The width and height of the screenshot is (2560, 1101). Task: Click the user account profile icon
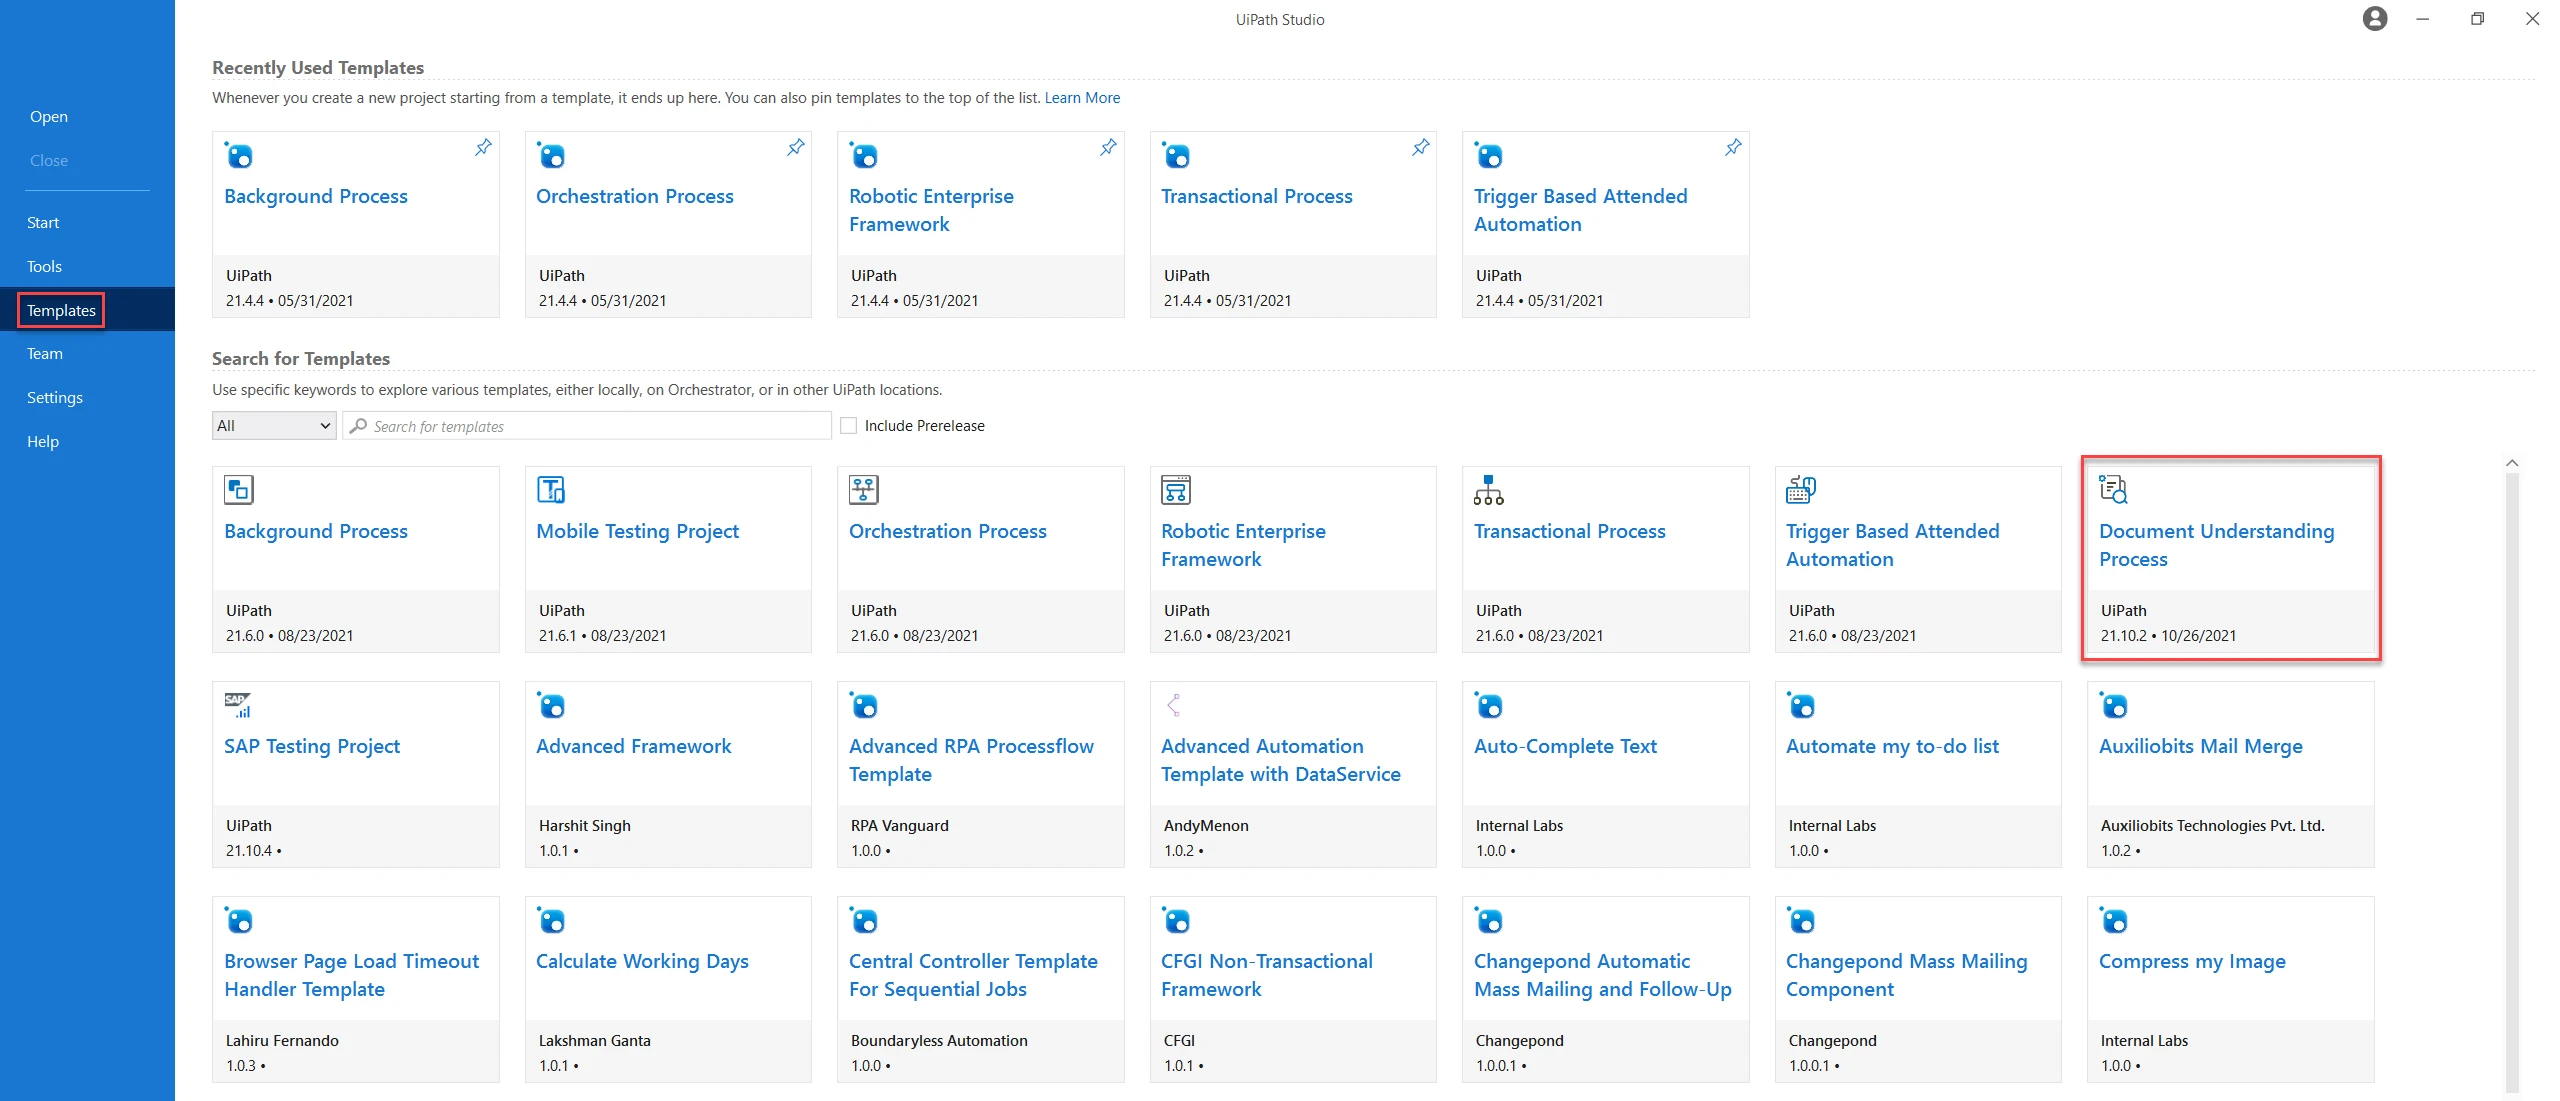[2375, 19]
